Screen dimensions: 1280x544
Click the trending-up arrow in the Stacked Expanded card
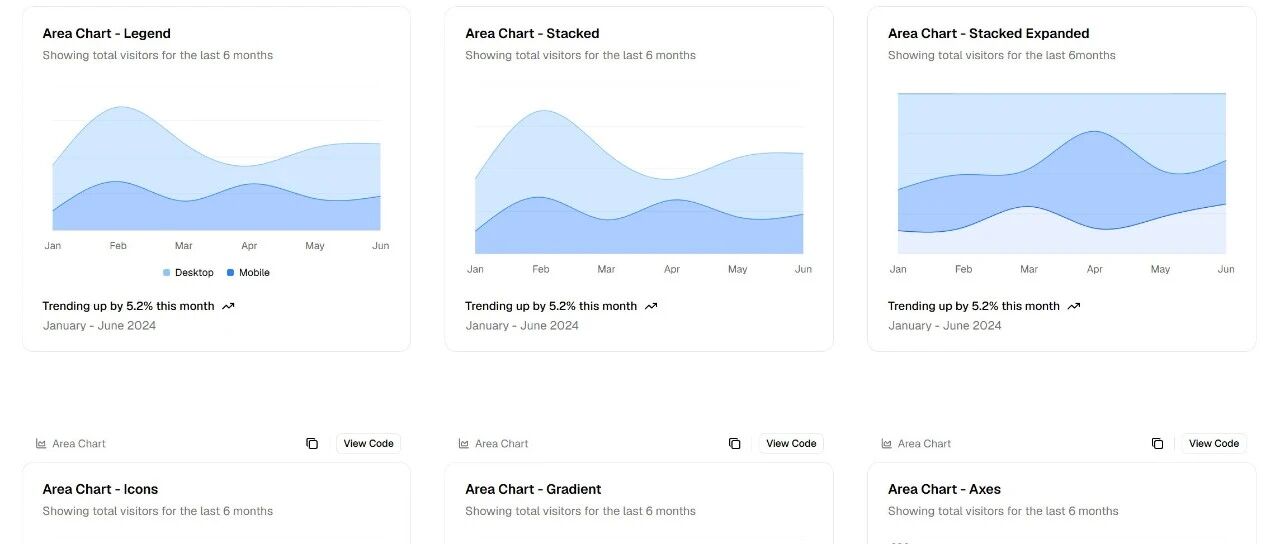1074,306
